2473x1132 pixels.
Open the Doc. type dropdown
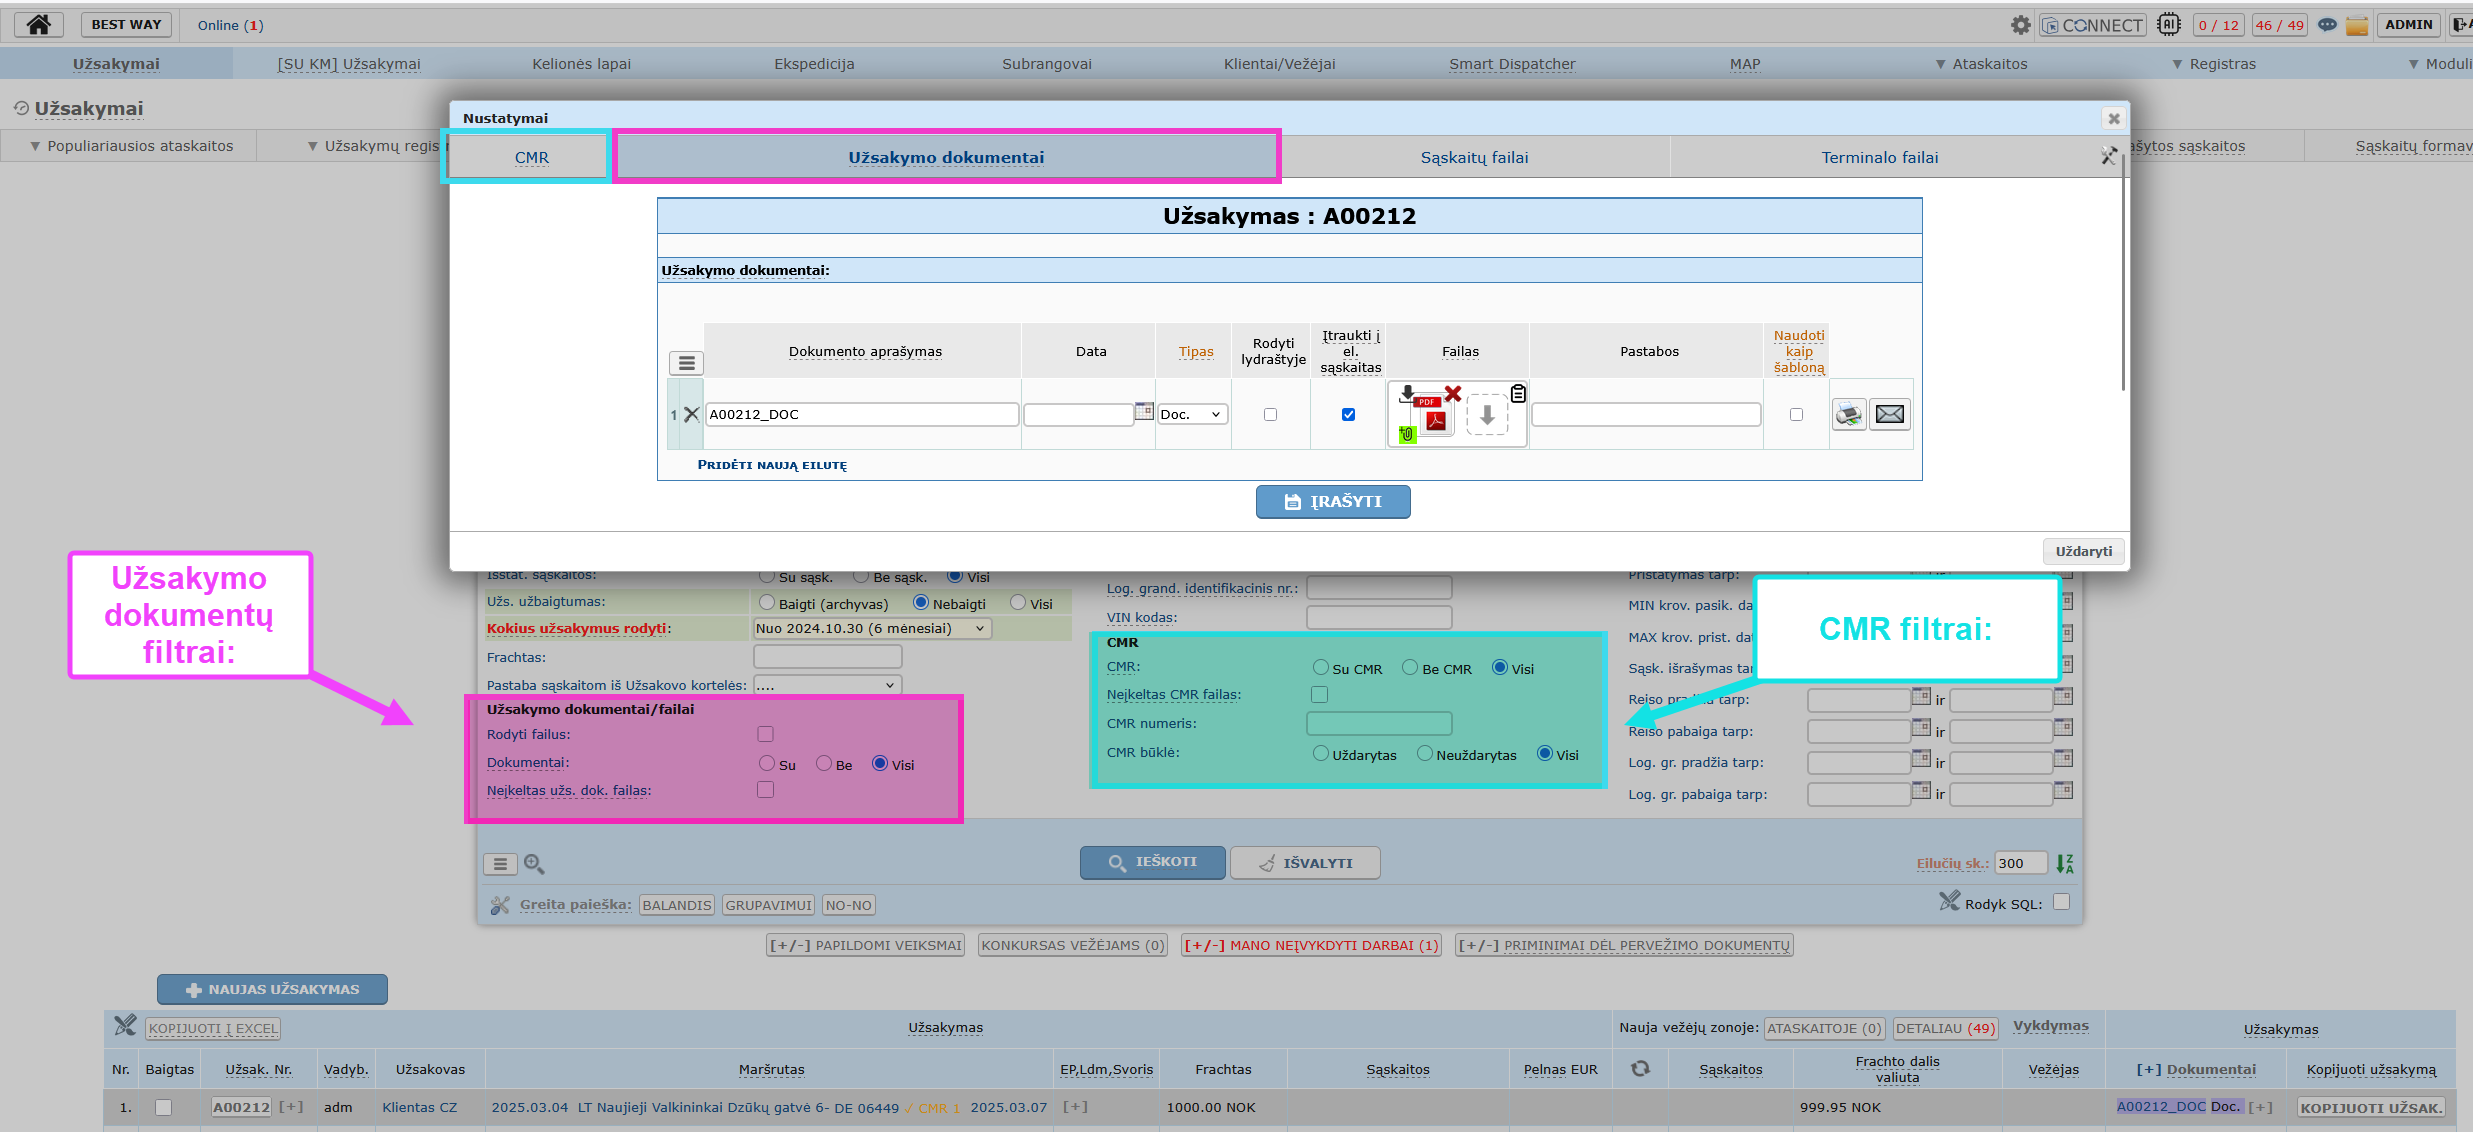pyautogui.click(x=1192, y=414)
